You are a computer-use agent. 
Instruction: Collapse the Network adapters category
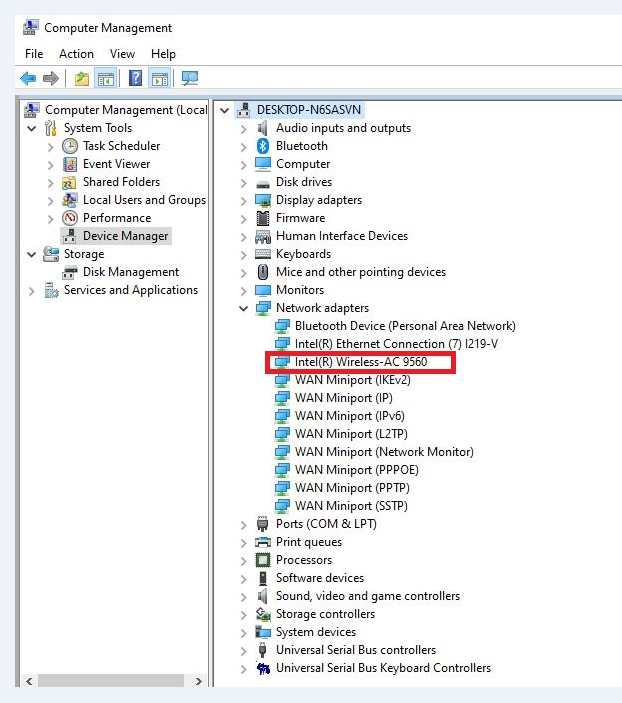click(243, 308)
